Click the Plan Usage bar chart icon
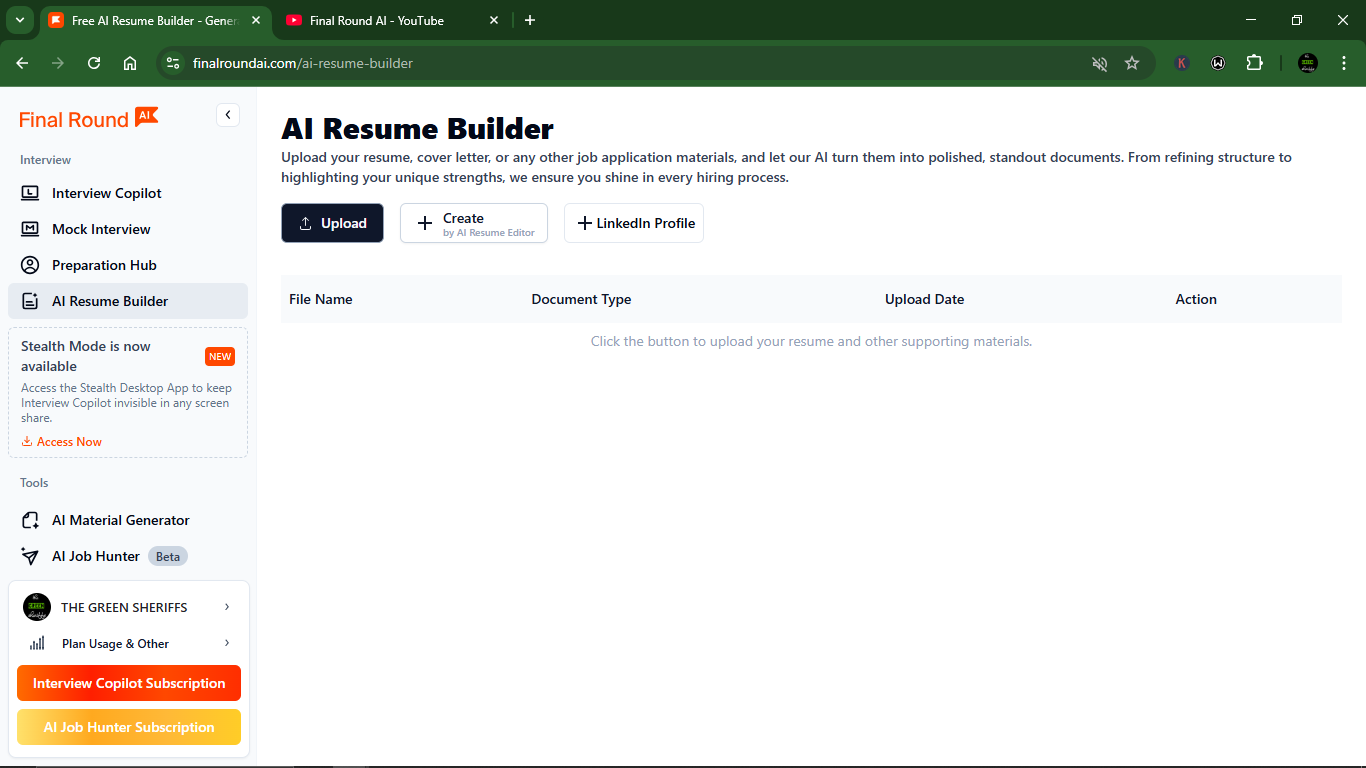 pos(38,643)
